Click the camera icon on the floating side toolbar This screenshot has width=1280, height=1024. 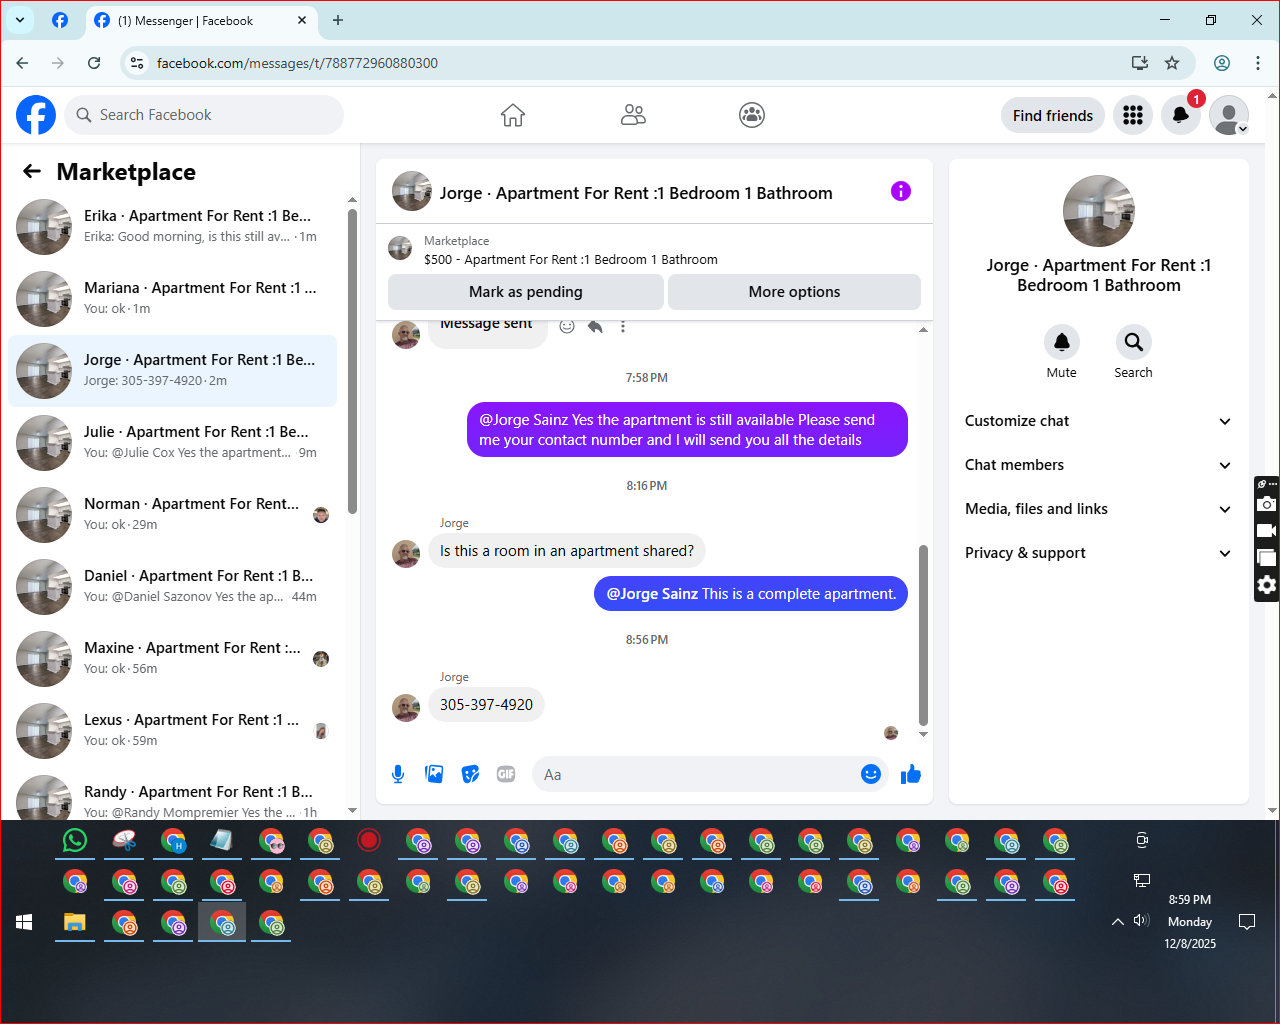[x=1267, y=504]
